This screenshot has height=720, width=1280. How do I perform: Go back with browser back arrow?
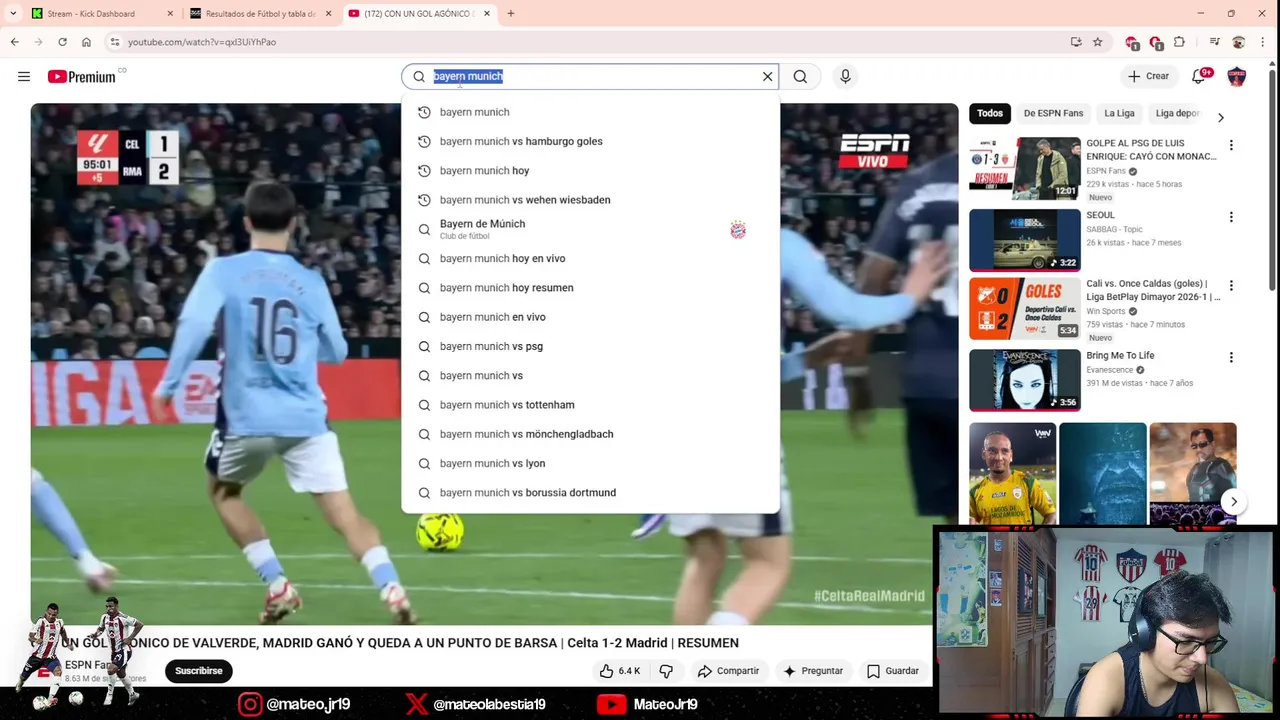tap(14, 42)
